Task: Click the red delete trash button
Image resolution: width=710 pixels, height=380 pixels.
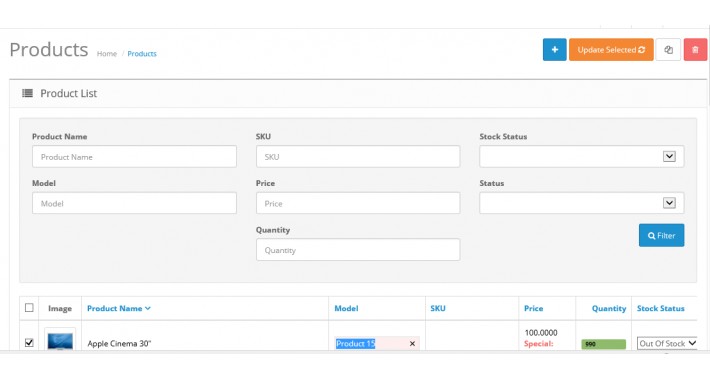Action: (695, 49)
